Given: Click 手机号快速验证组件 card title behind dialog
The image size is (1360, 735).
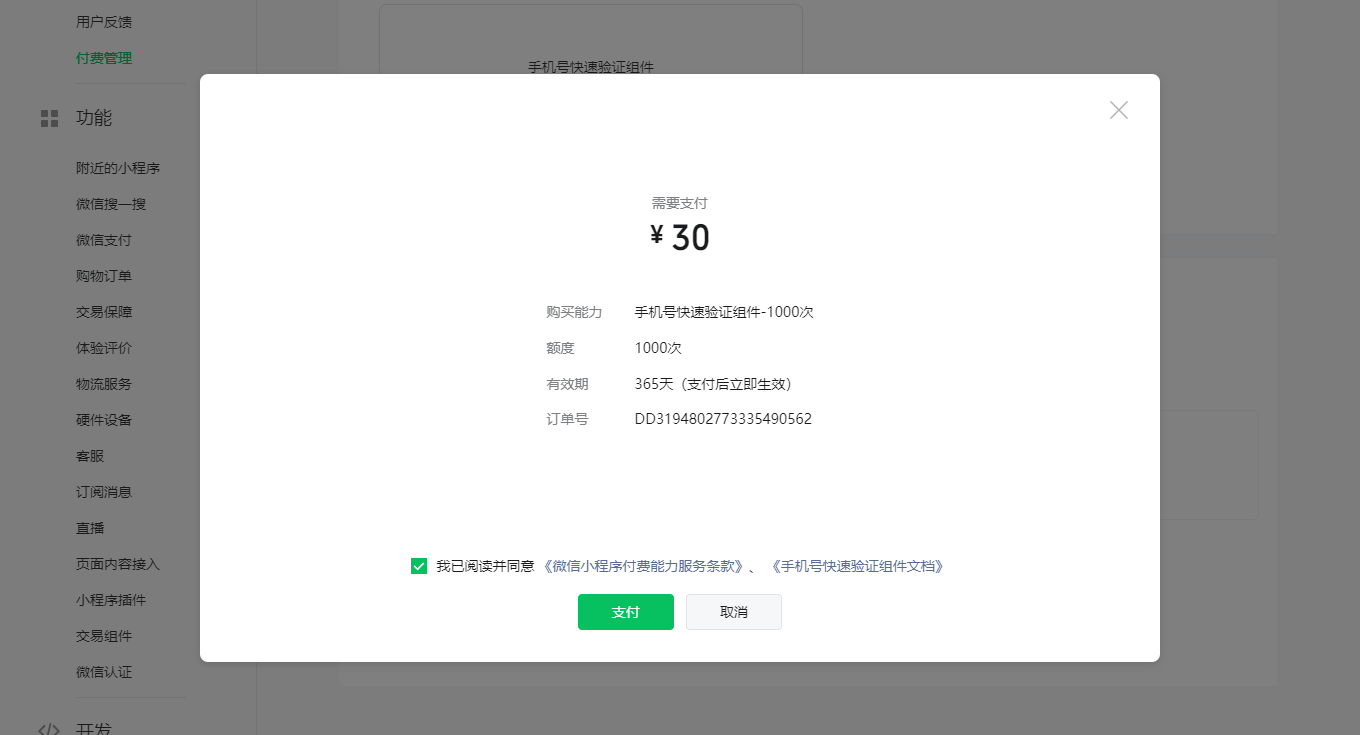Looking at the screenshot, I should tap(591, 67).
